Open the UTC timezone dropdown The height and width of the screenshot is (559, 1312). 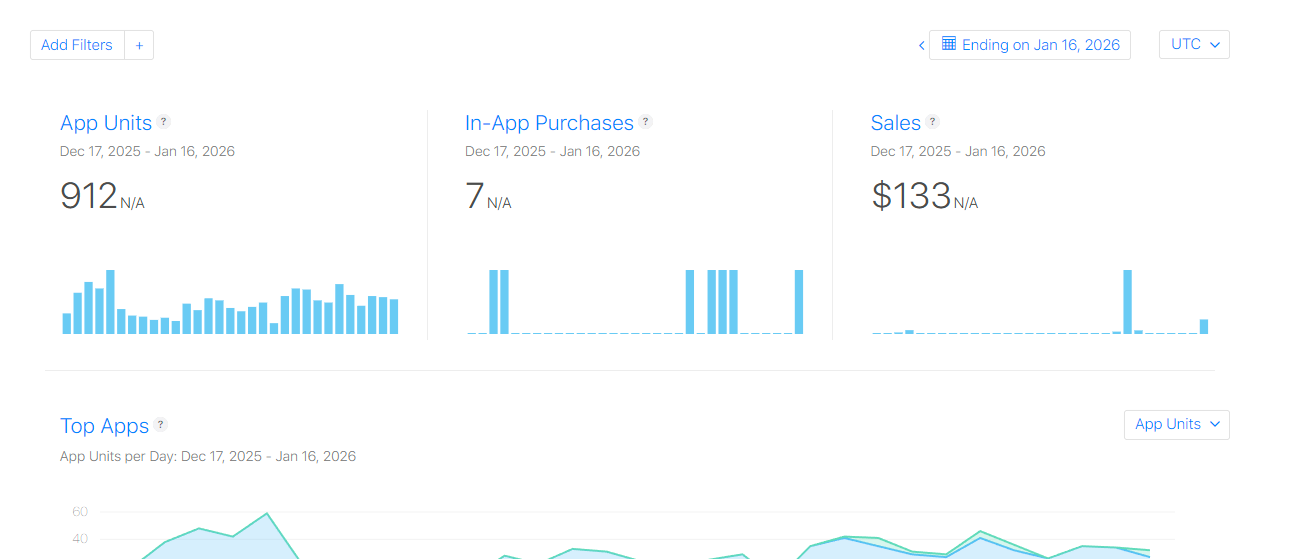coord(1194,45)
